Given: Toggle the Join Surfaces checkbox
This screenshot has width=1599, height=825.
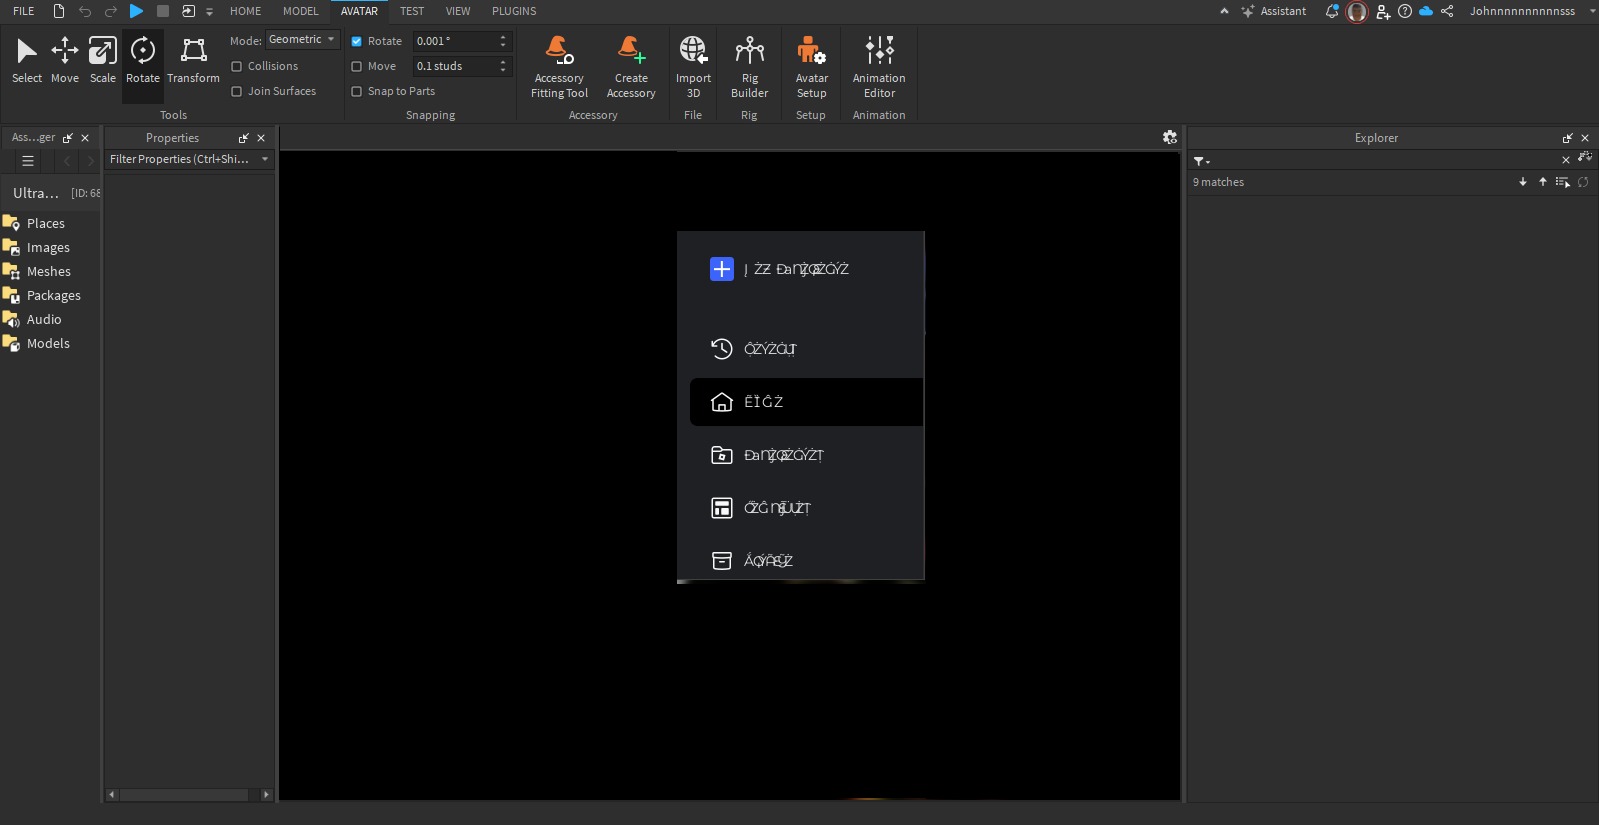Looking at the screenshot, I should (x=237, y=92).
